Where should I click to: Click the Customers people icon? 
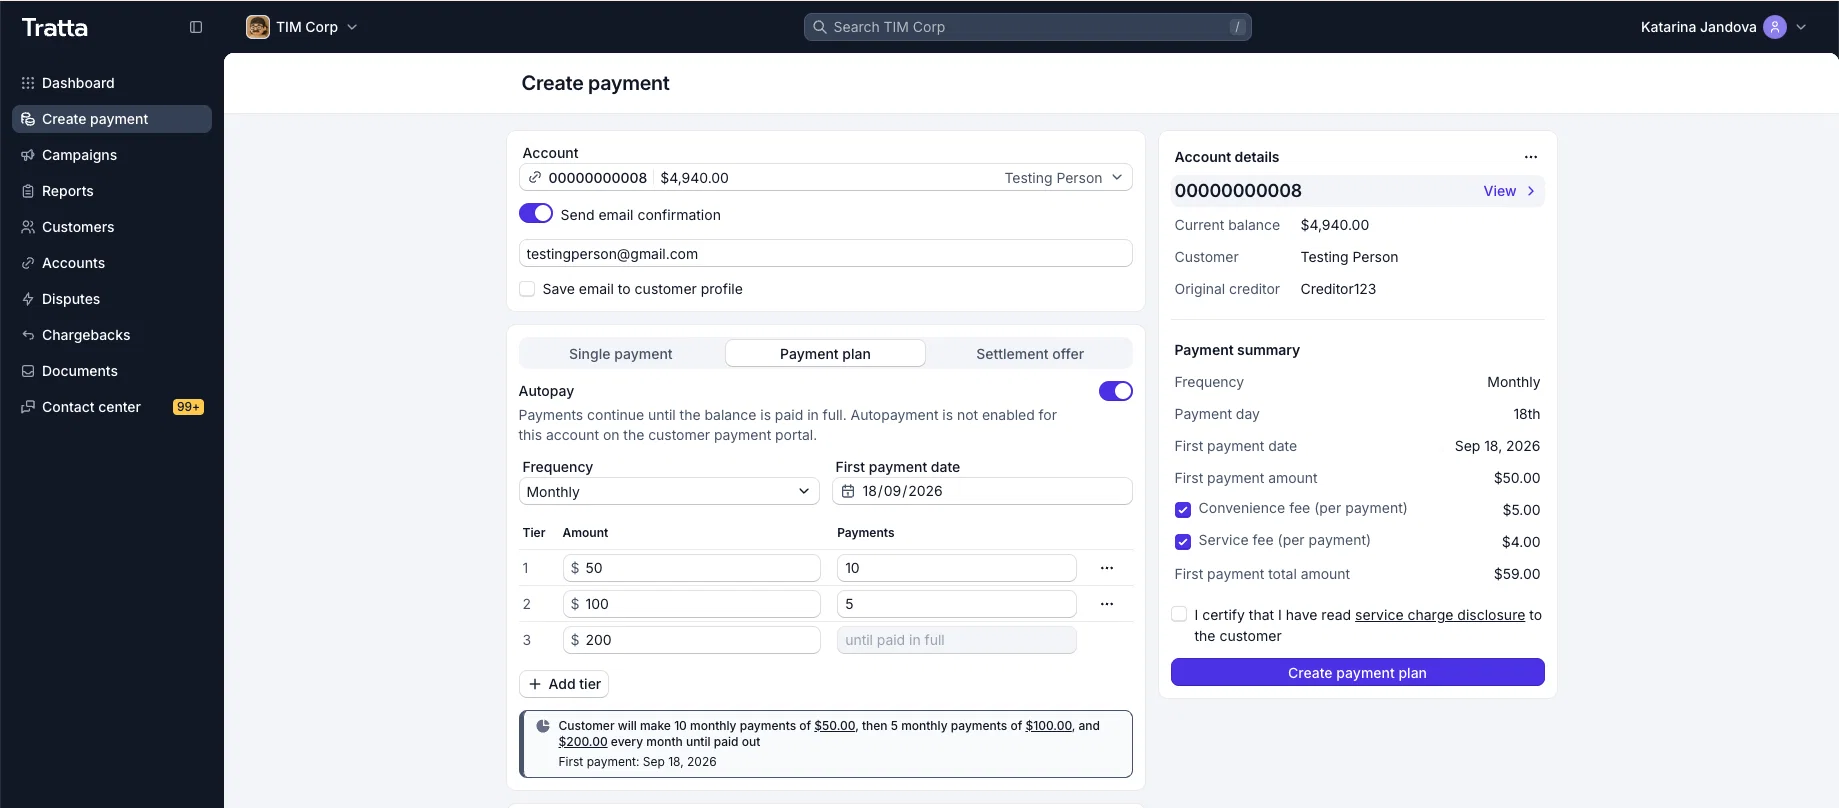coord(28,227)
